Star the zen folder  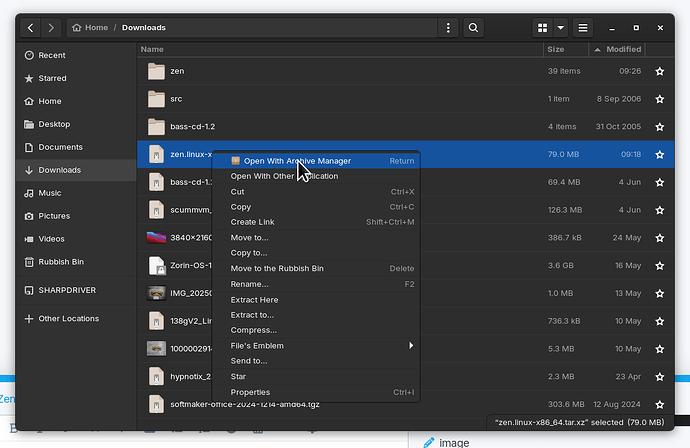[659, 71]
